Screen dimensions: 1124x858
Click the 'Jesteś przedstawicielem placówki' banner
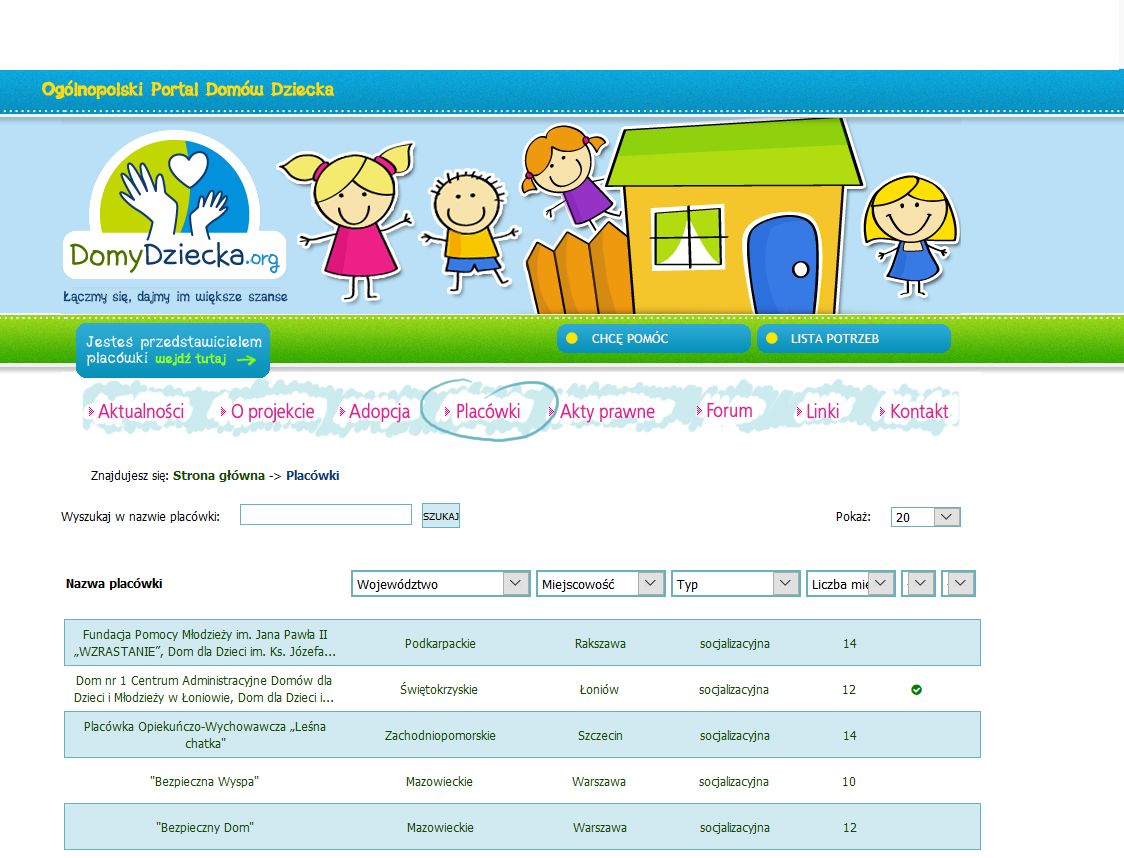point(173,350)
